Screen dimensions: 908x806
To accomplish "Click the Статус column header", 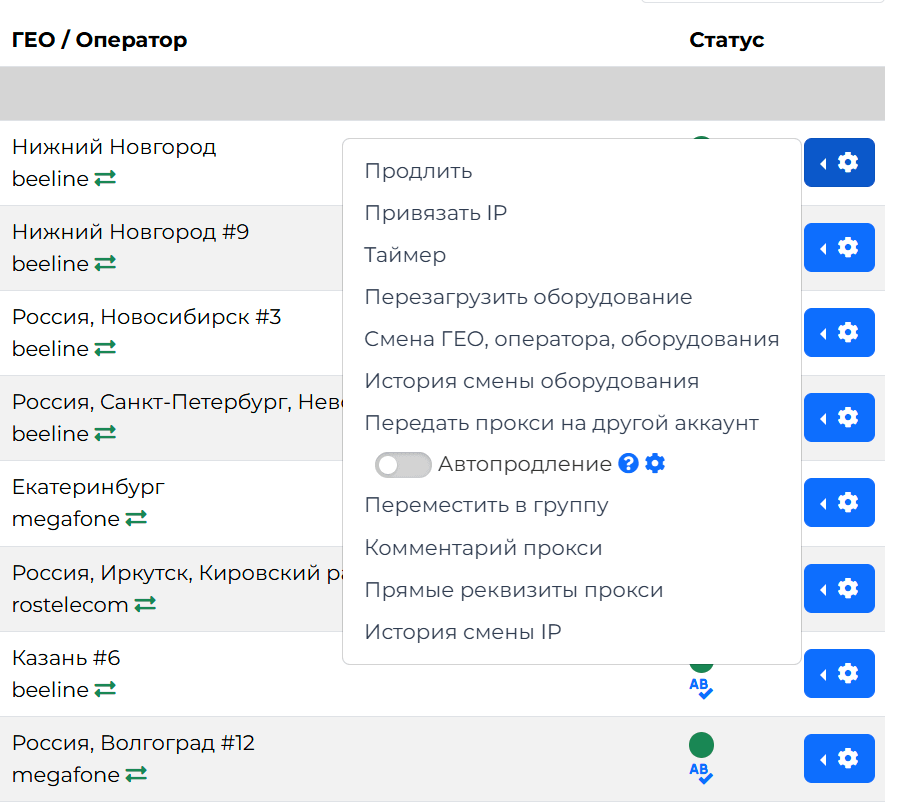I will click(x=726, y=40).
